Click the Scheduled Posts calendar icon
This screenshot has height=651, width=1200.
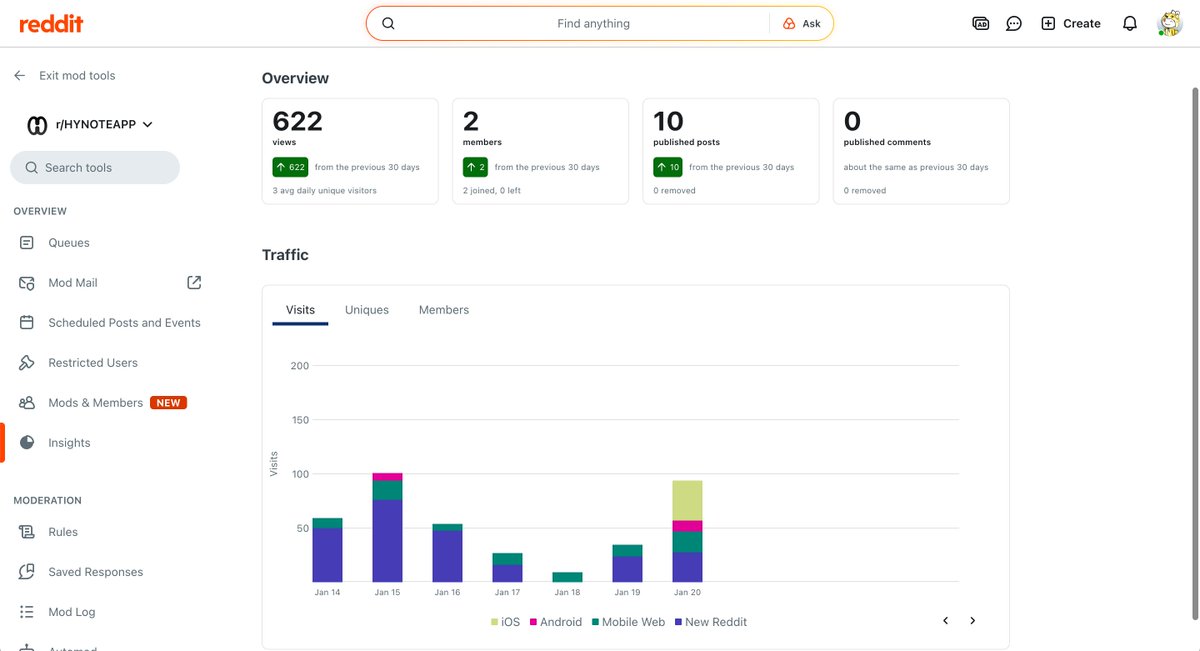(27, 323)
